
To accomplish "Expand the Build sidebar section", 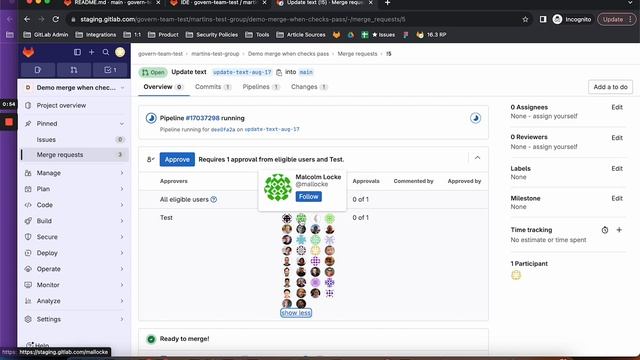I will 74,221.
